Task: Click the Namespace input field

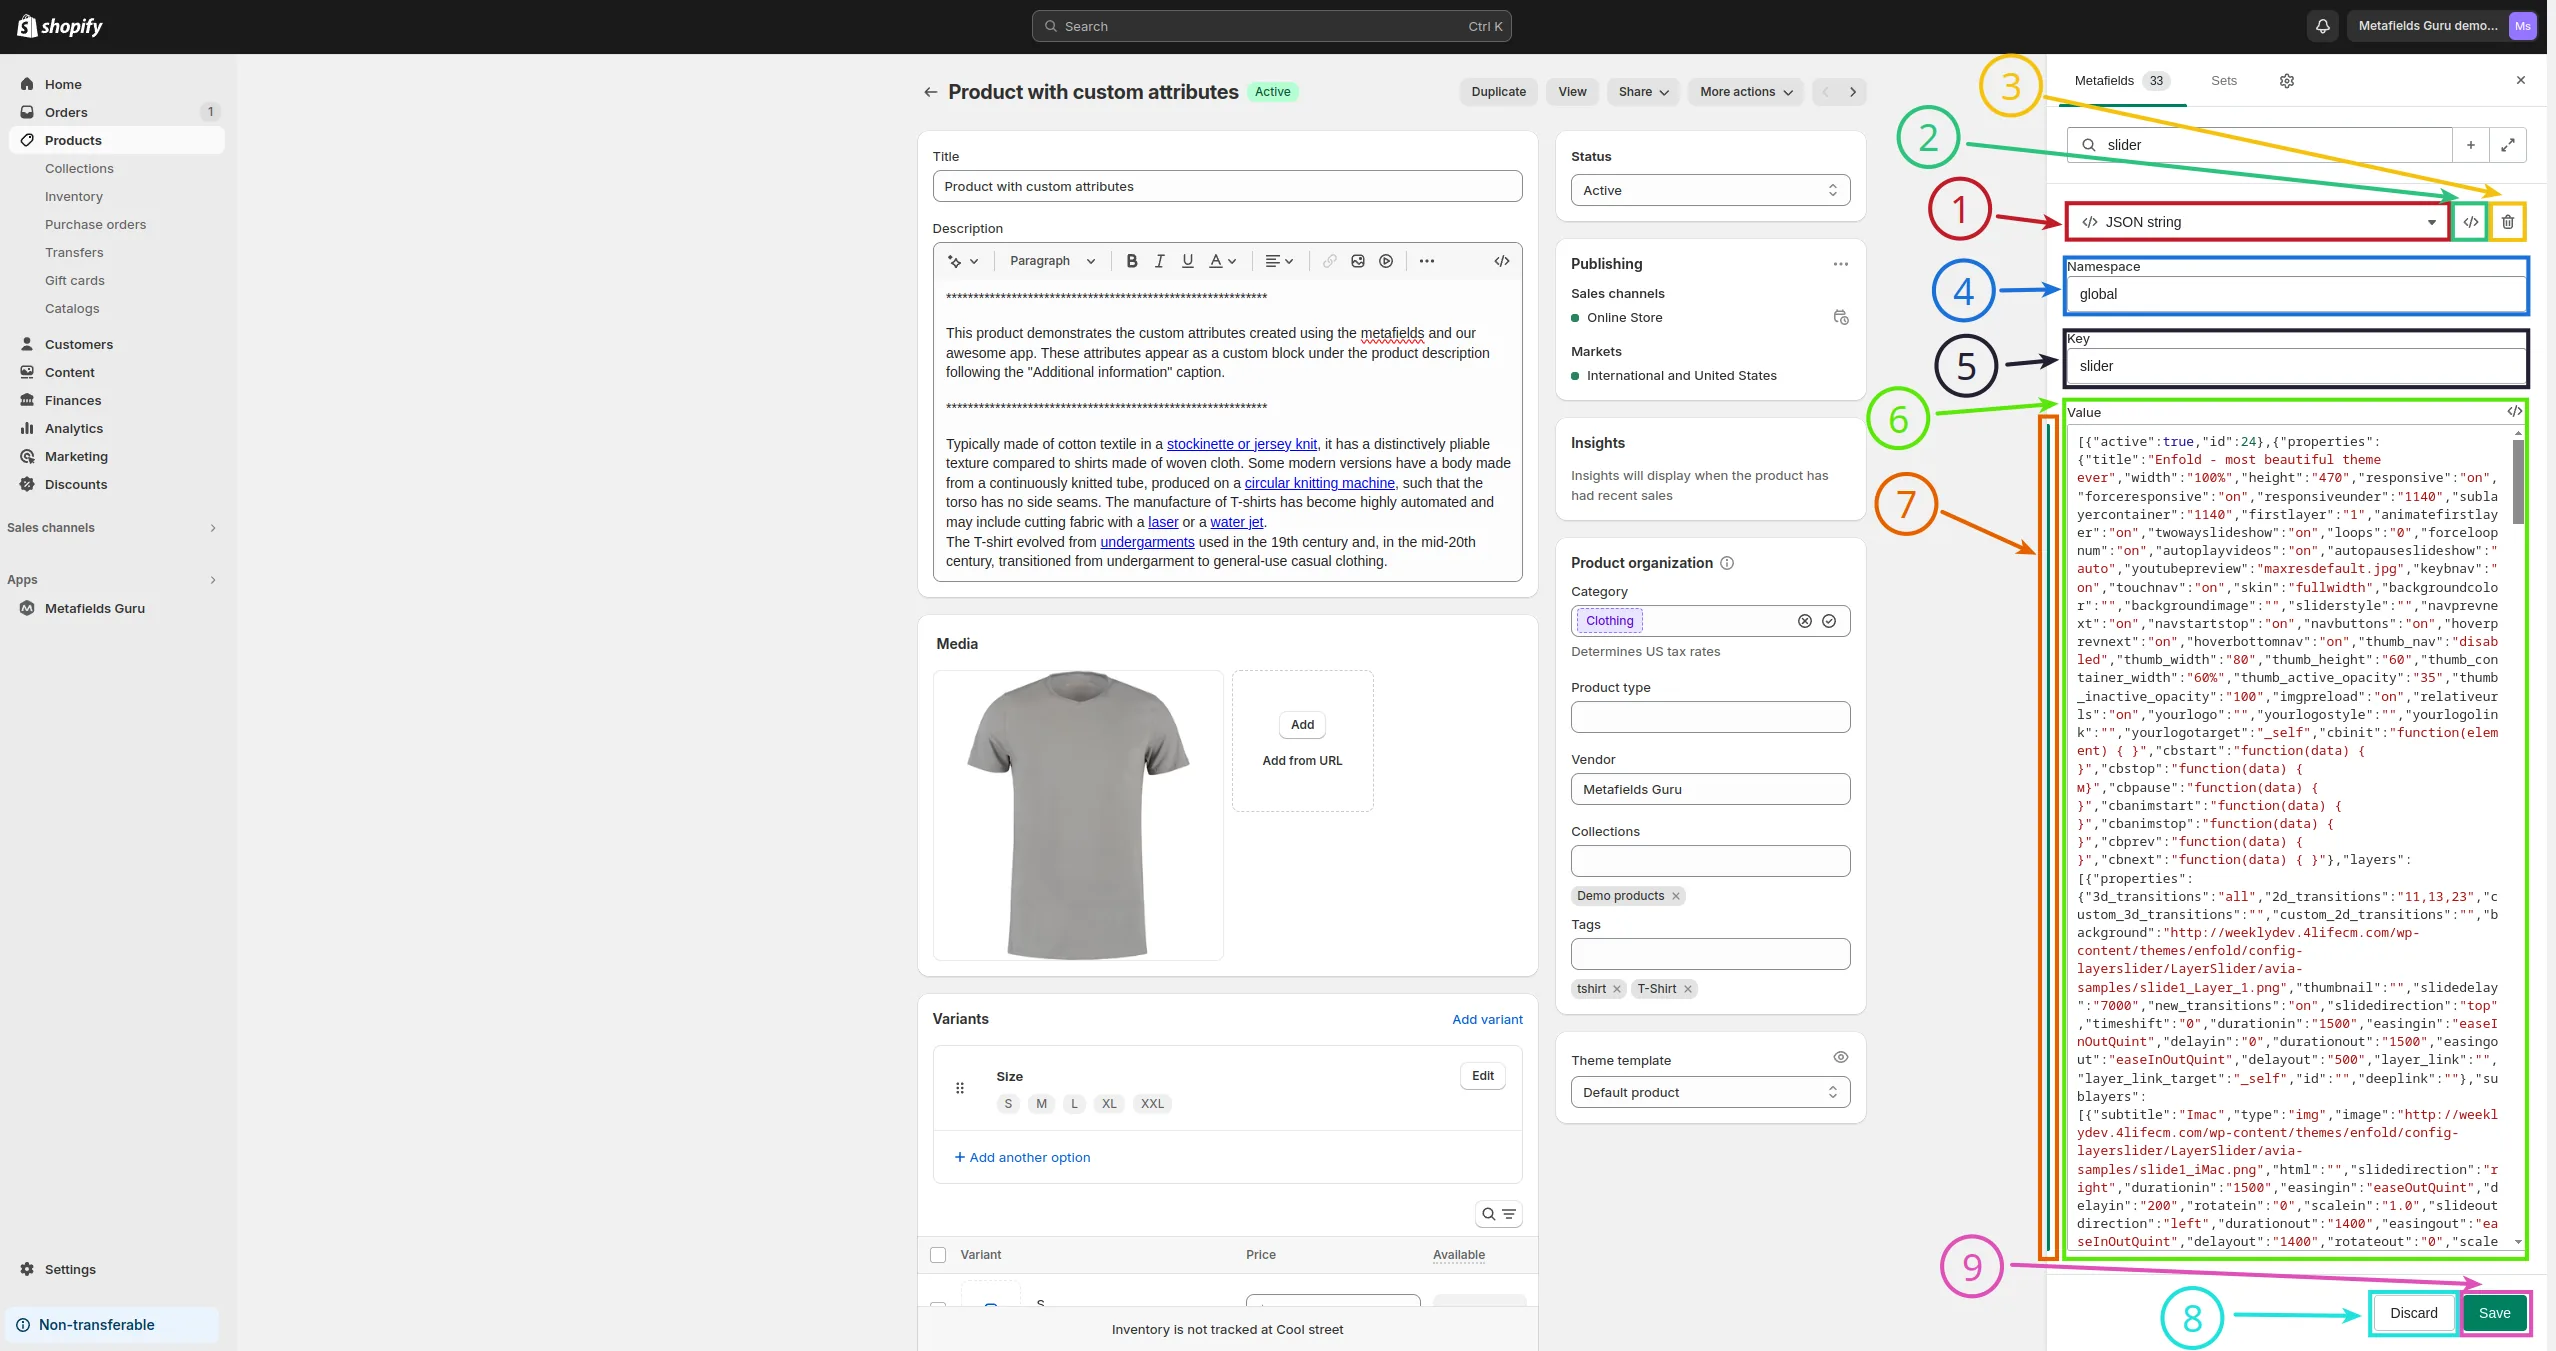Action: click(2297, 294)
